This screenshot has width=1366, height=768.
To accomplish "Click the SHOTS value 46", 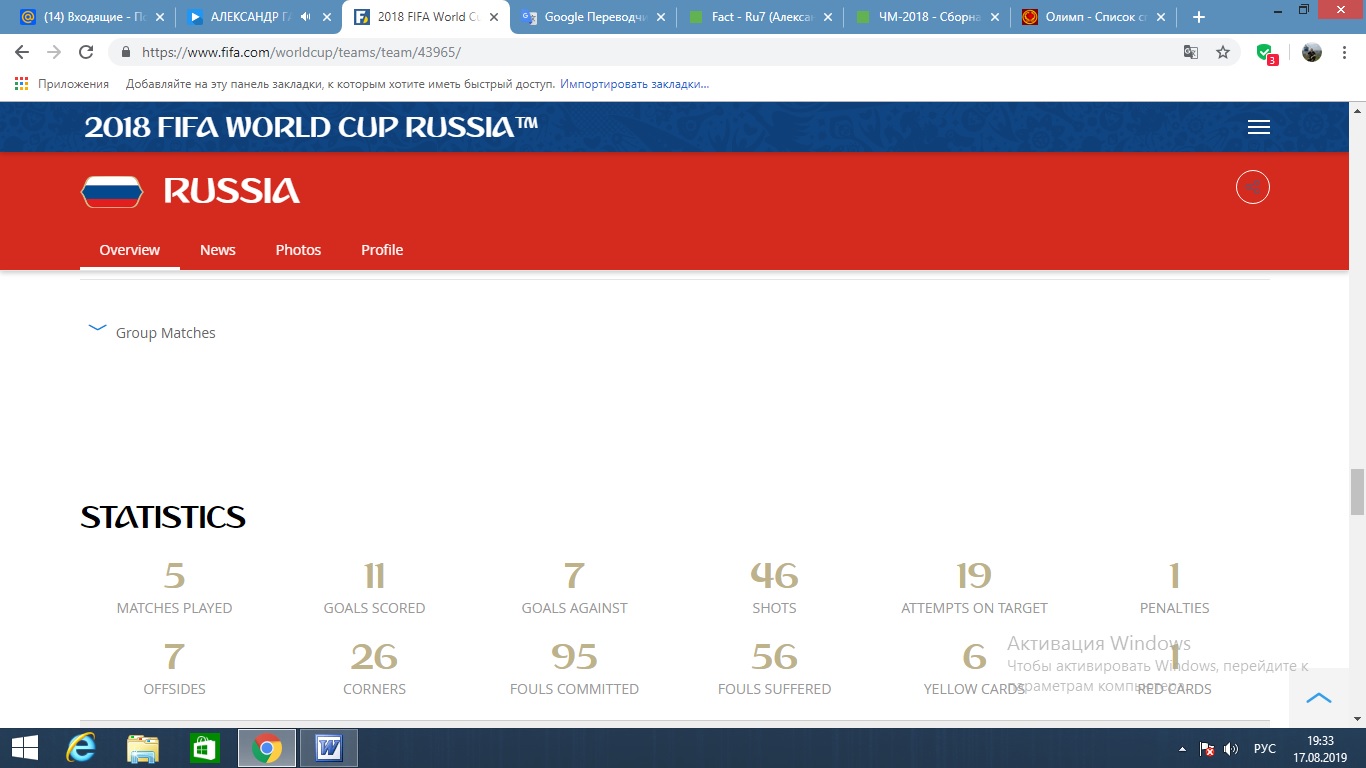I will pyautogui.click(x=774, y=576).
